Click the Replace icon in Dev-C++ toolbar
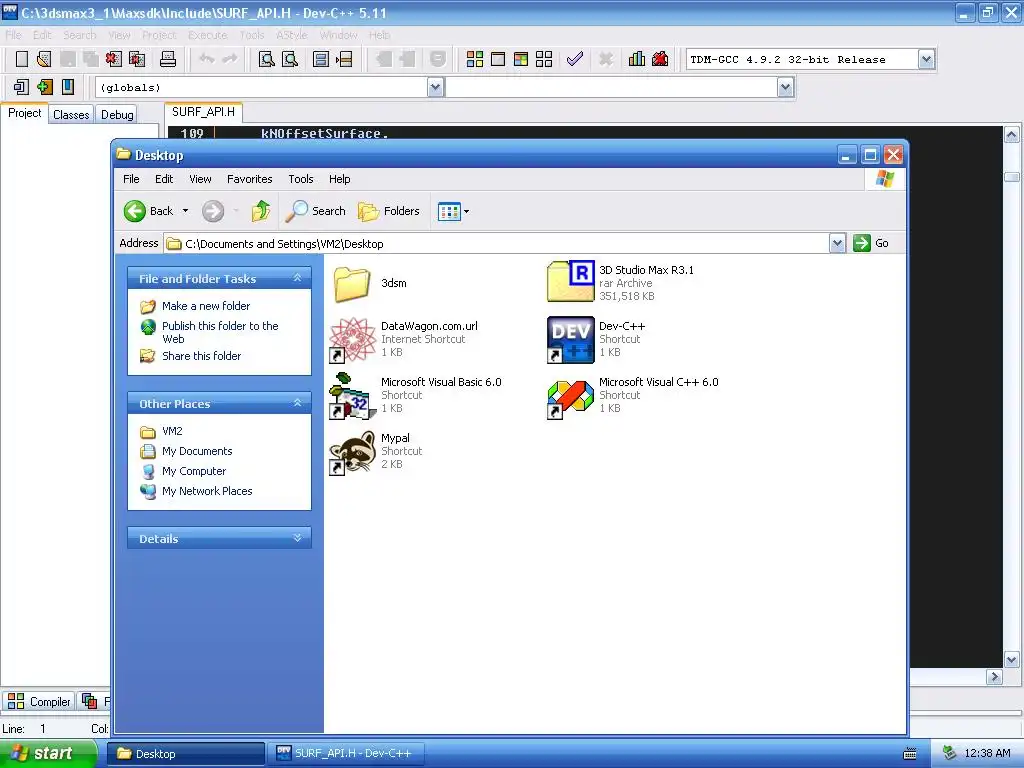 290,59
